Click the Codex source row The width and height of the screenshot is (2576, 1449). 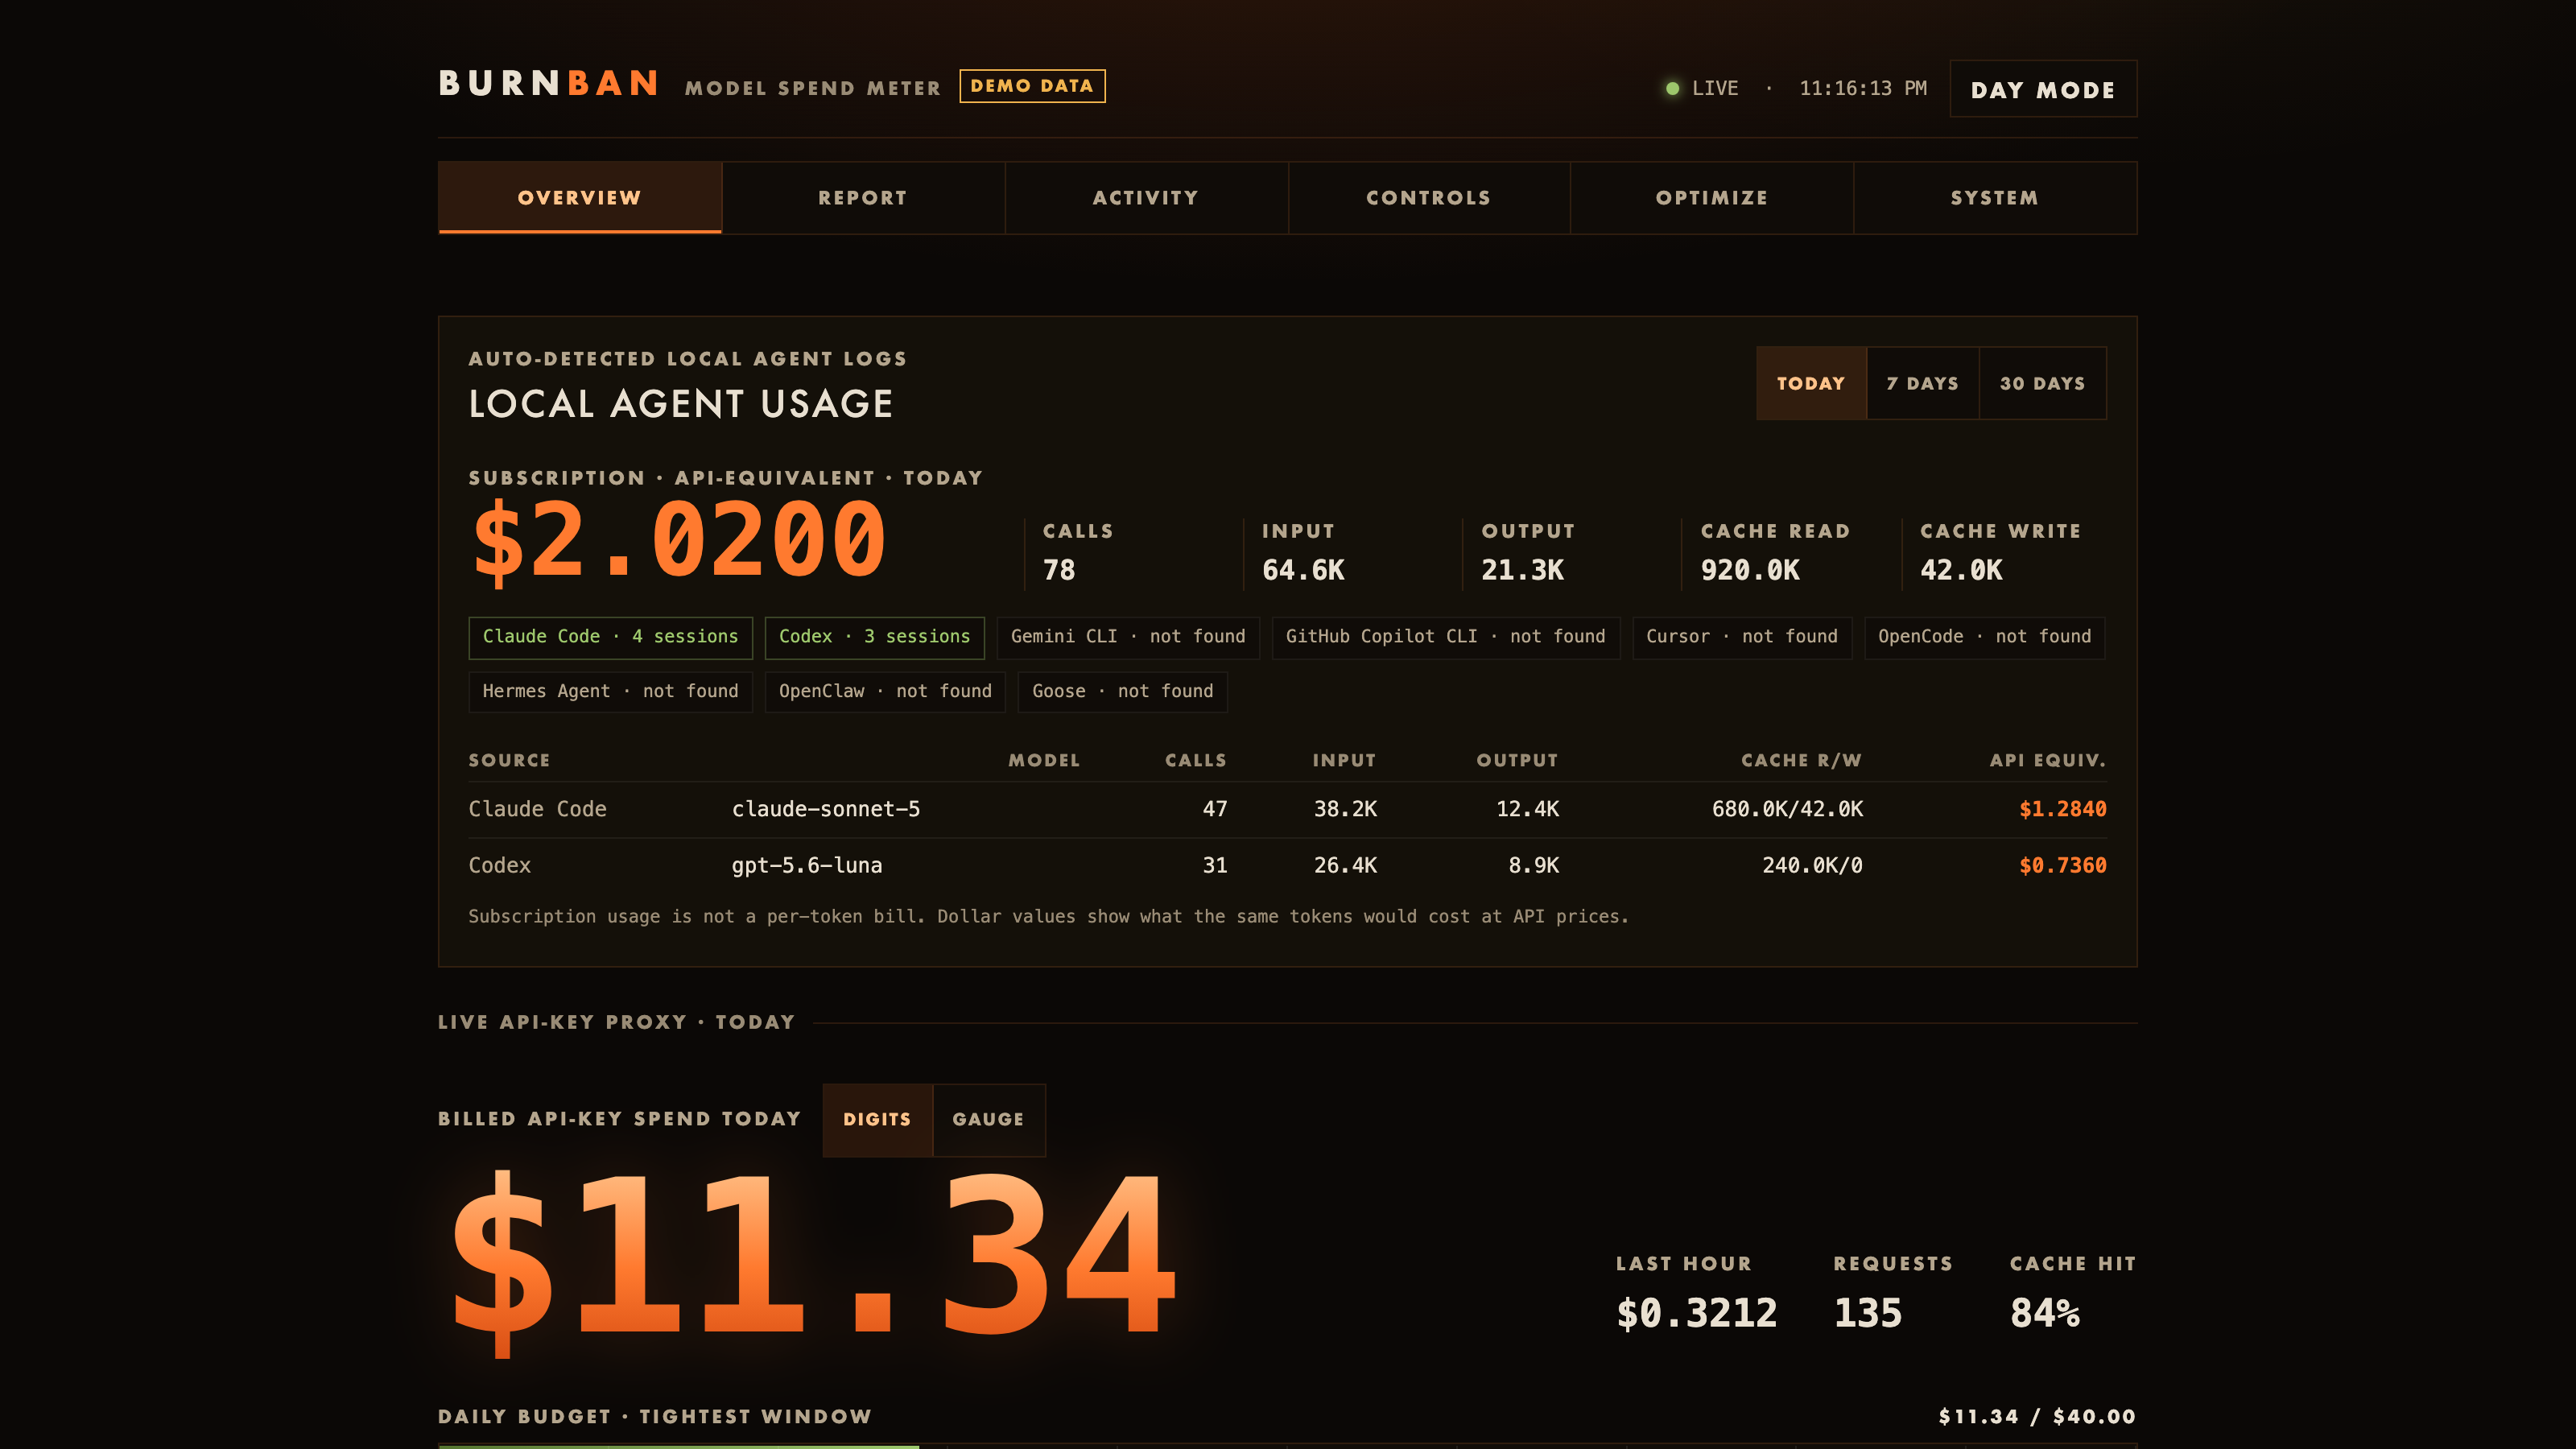click(1287, 865)
